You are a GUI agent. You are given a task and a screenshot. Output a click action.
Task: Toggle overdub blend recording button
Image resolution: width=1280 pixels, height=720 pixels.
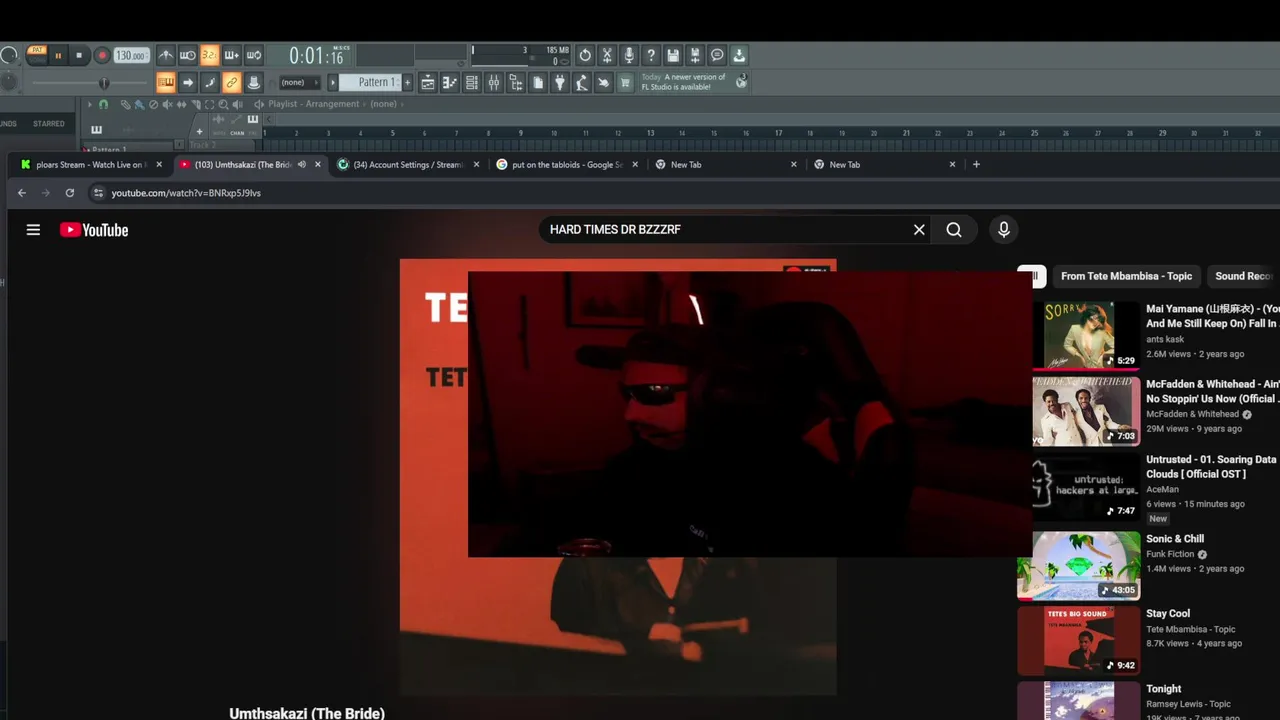[x=232, y=55]
